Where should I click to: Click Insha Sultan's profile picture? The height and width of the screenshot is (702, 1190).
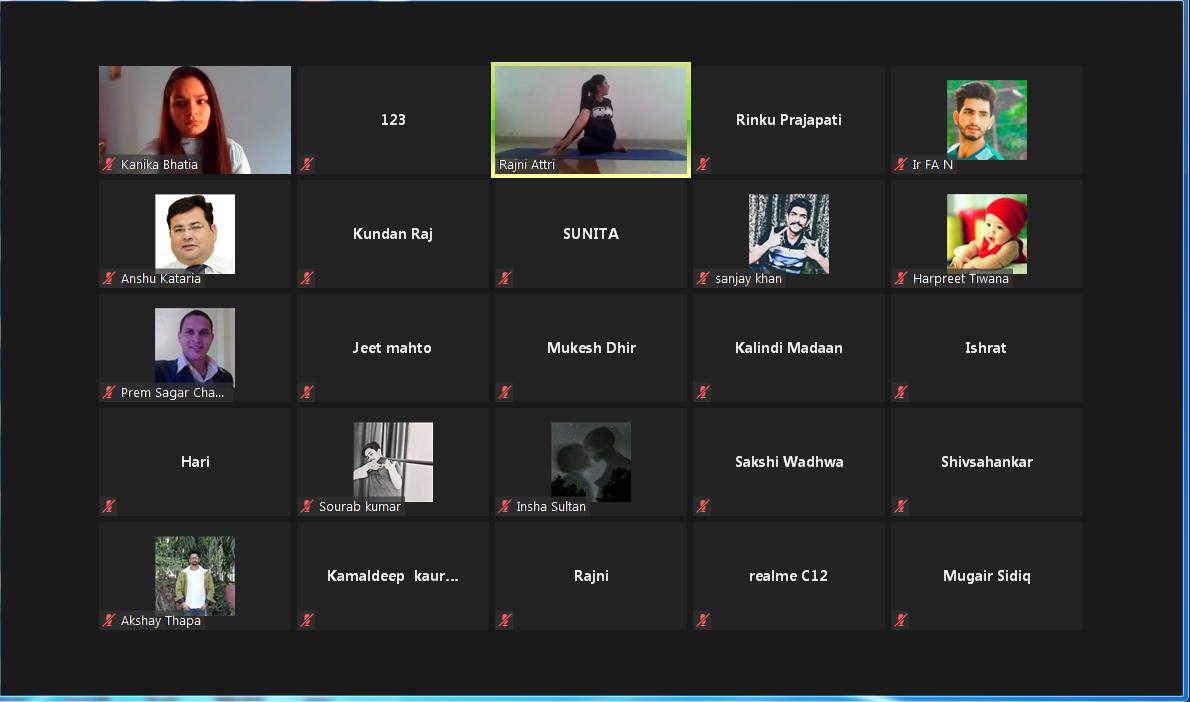(590, 461)
